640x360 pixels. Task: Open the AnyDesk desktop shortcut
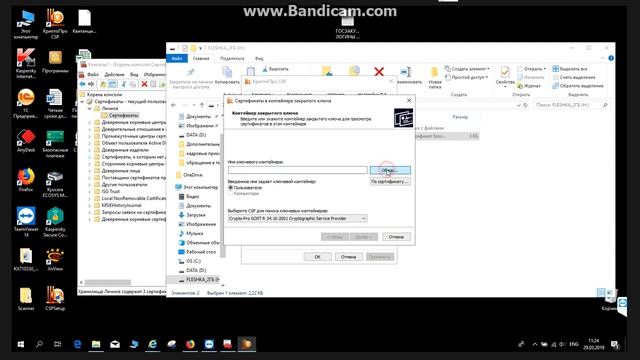26,141
